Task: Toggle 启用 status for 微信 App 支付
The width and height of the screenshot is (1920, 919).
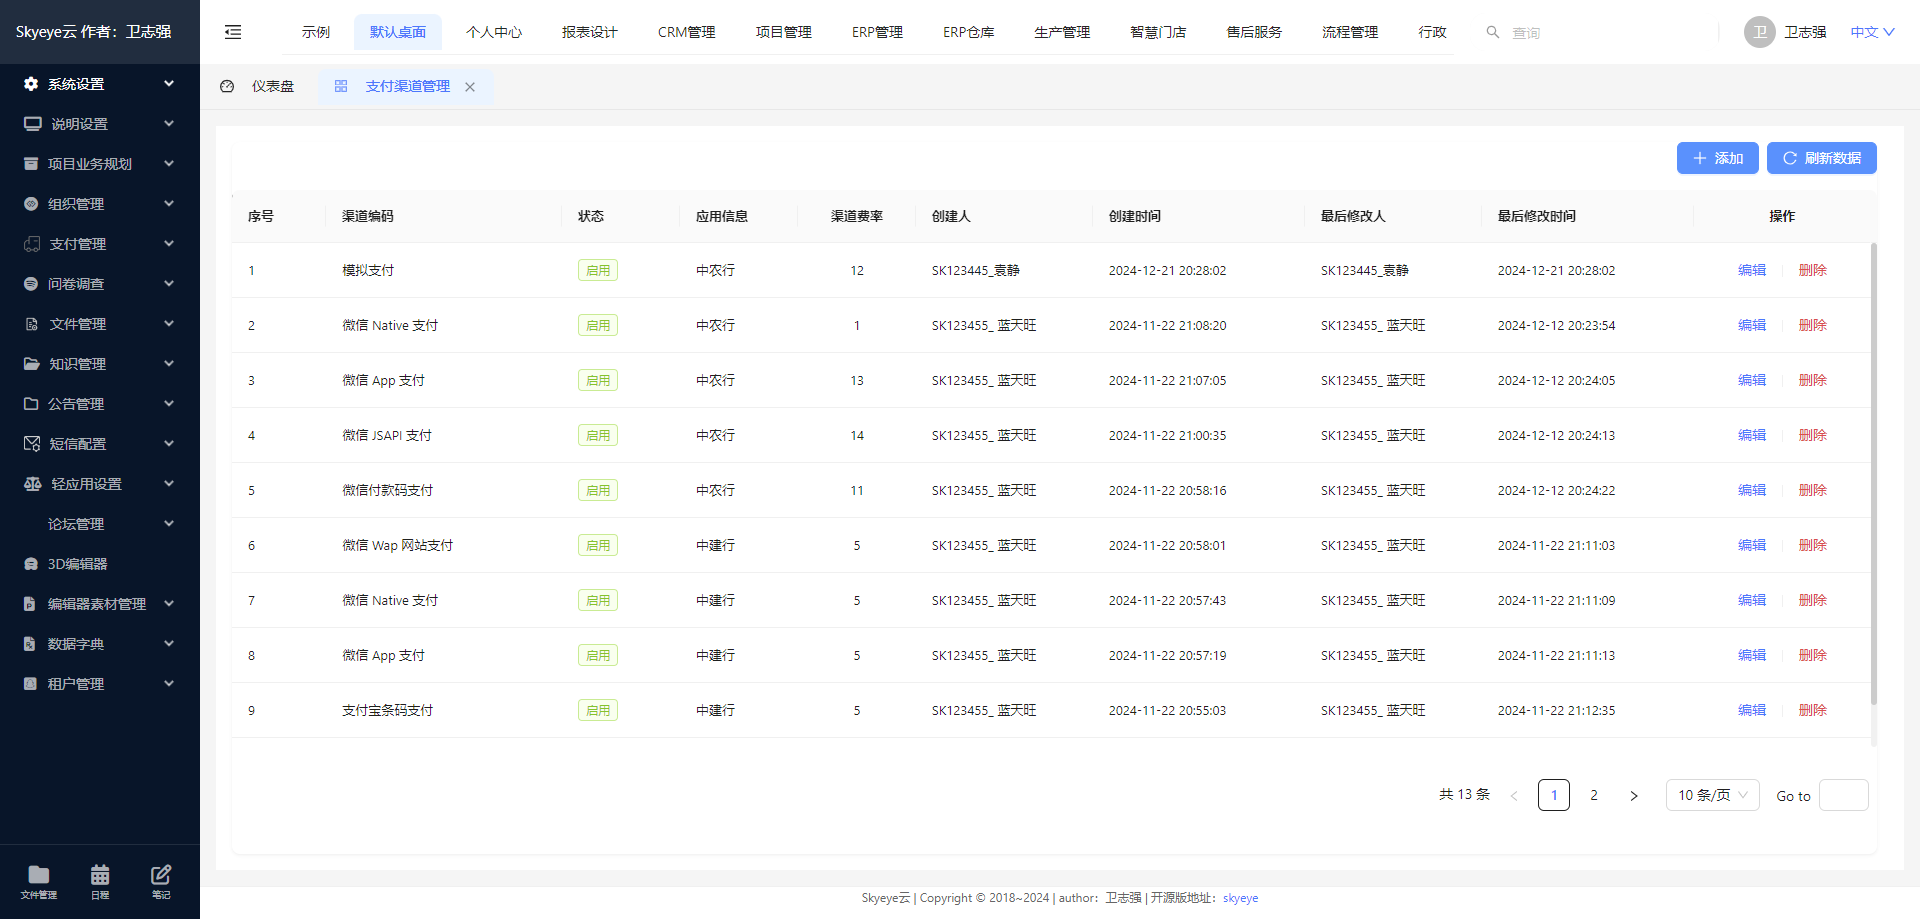Action: click(597, 380)
